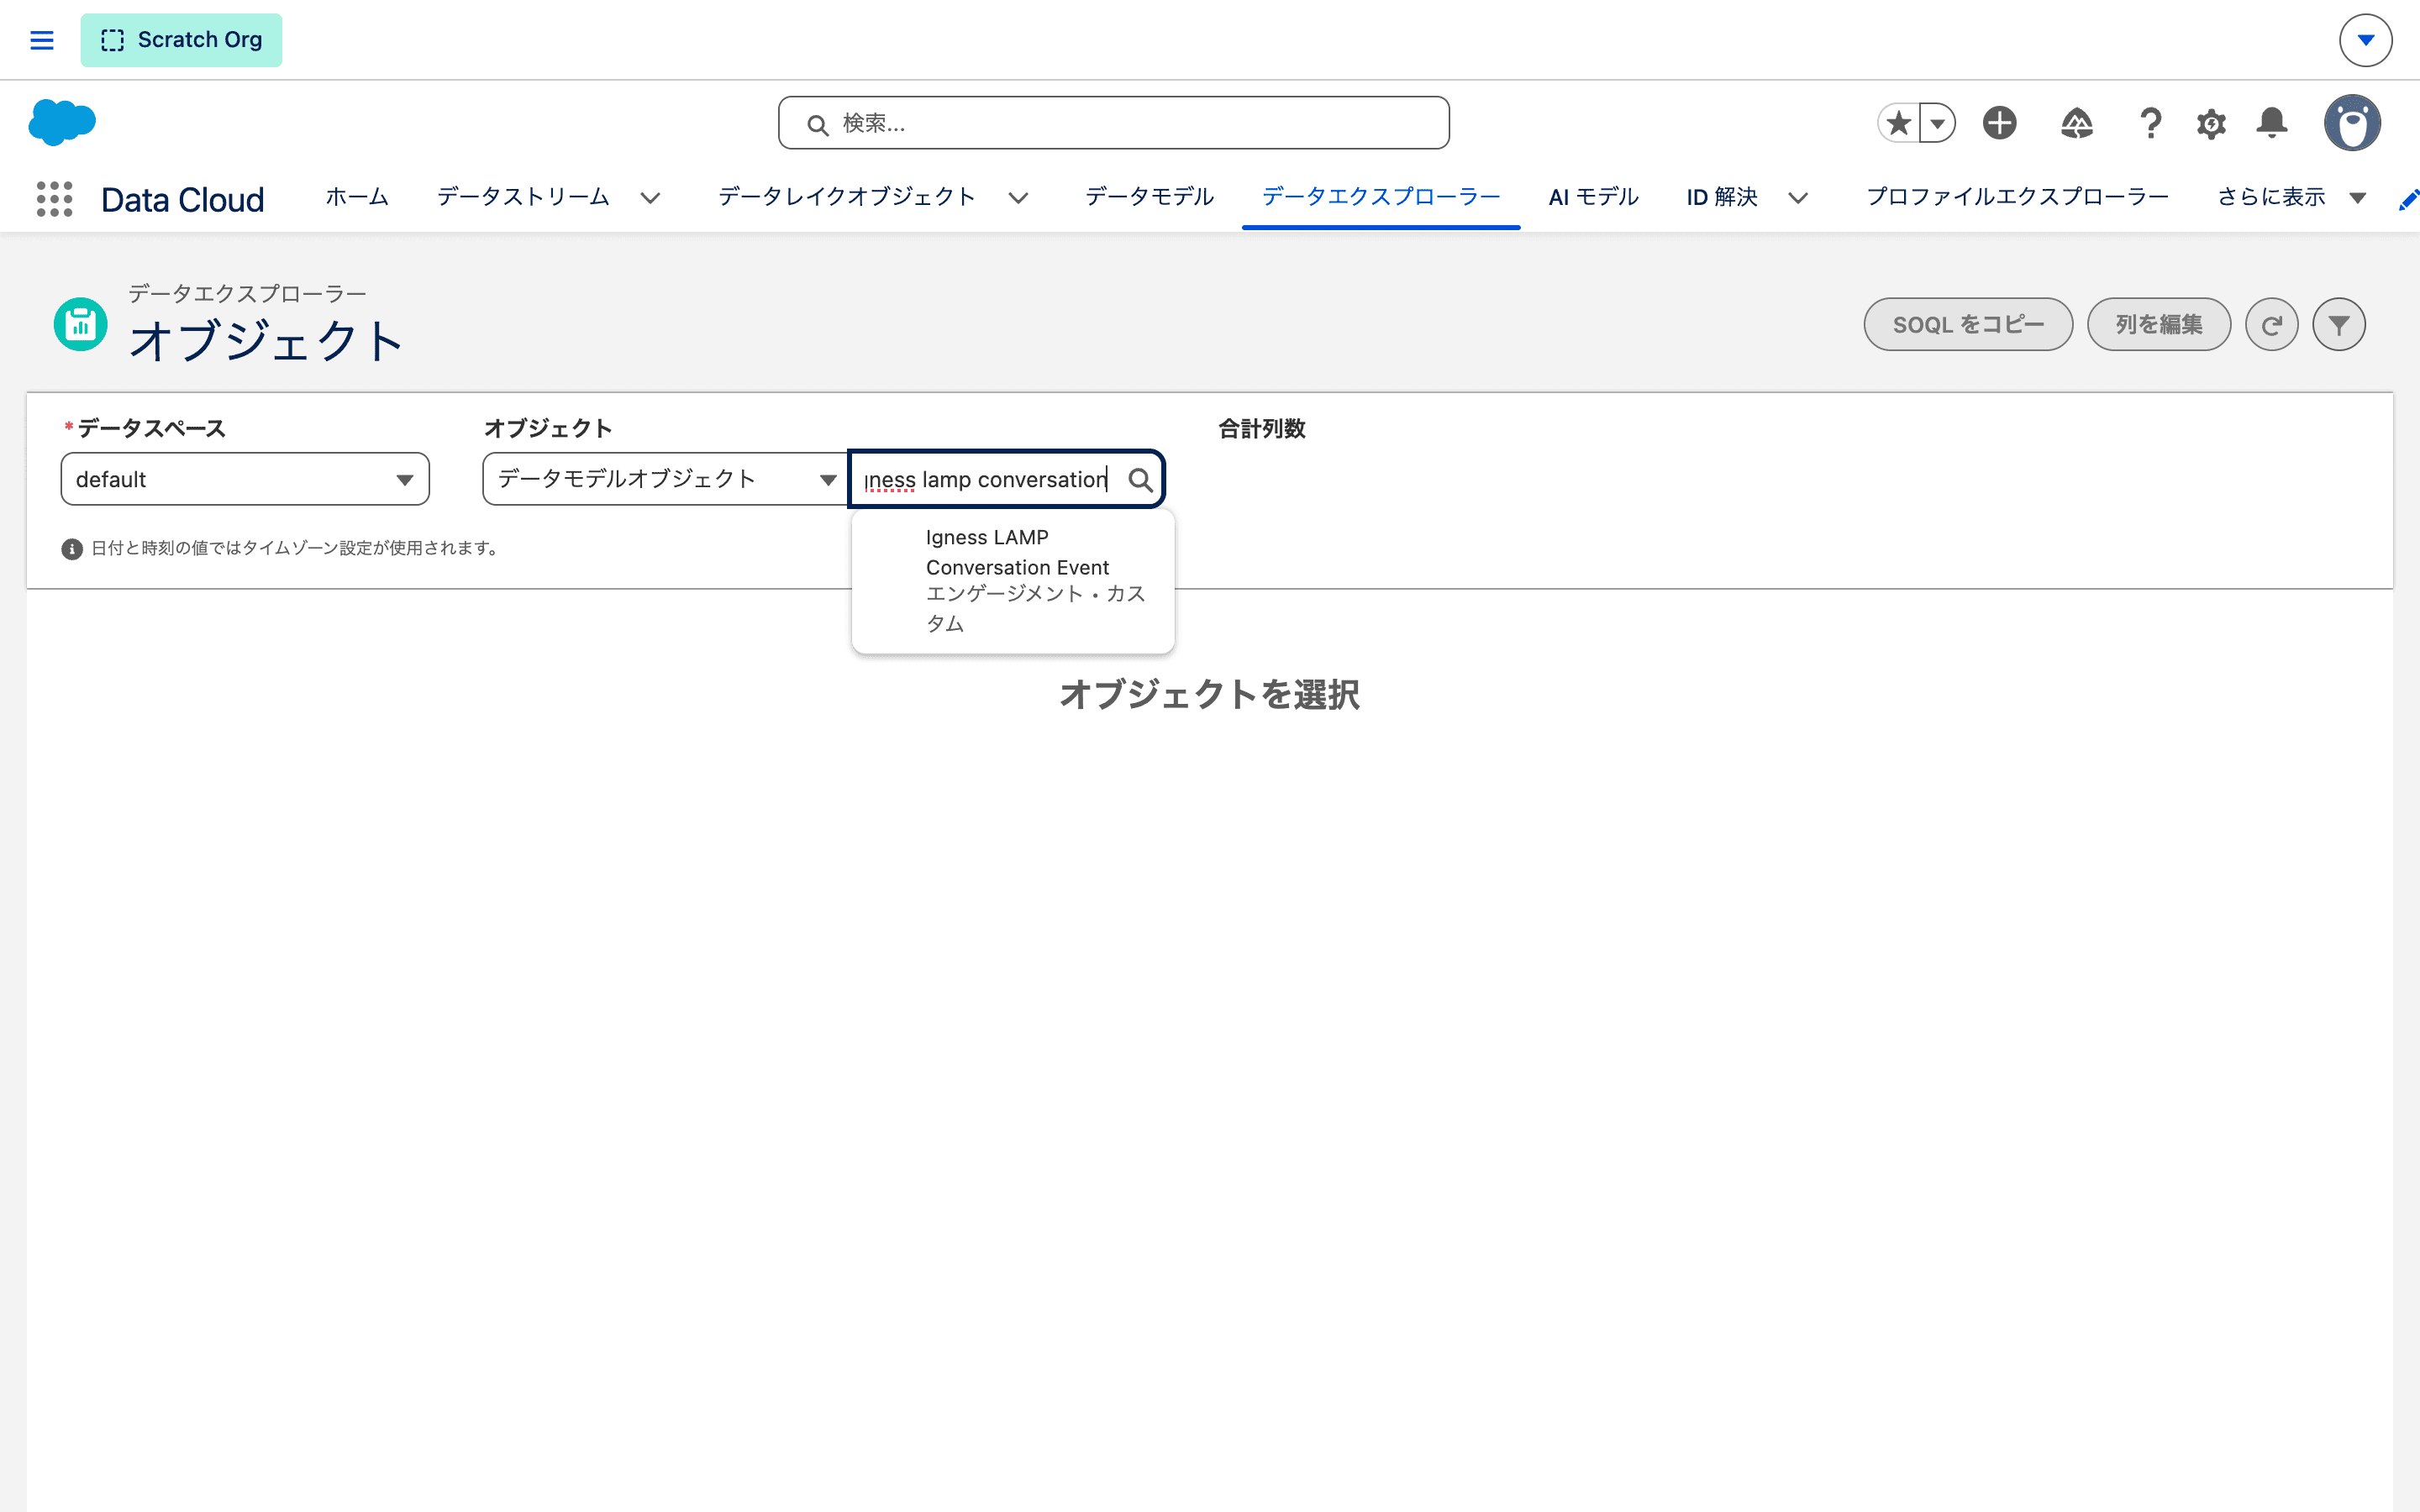This screenshot has height=1512, width=2420.
Task: Switch to the データモデル tab
Action: coord(1149,197)
